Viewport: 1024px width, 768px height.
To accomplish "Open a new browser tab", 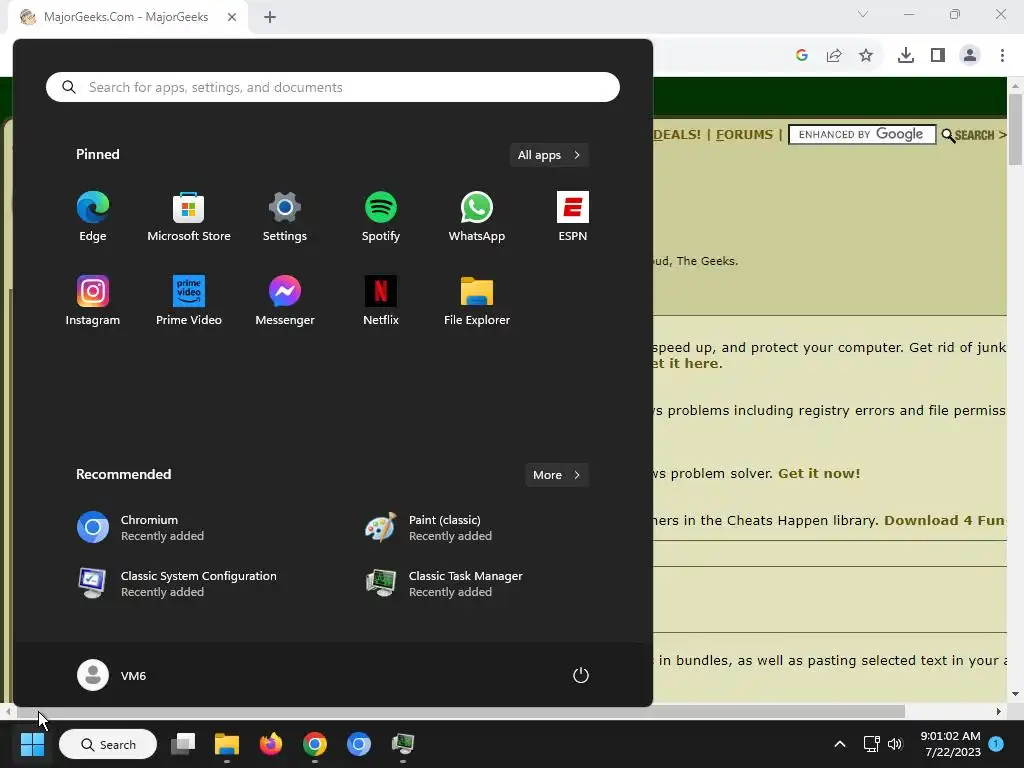I will (x=270, y=17).
